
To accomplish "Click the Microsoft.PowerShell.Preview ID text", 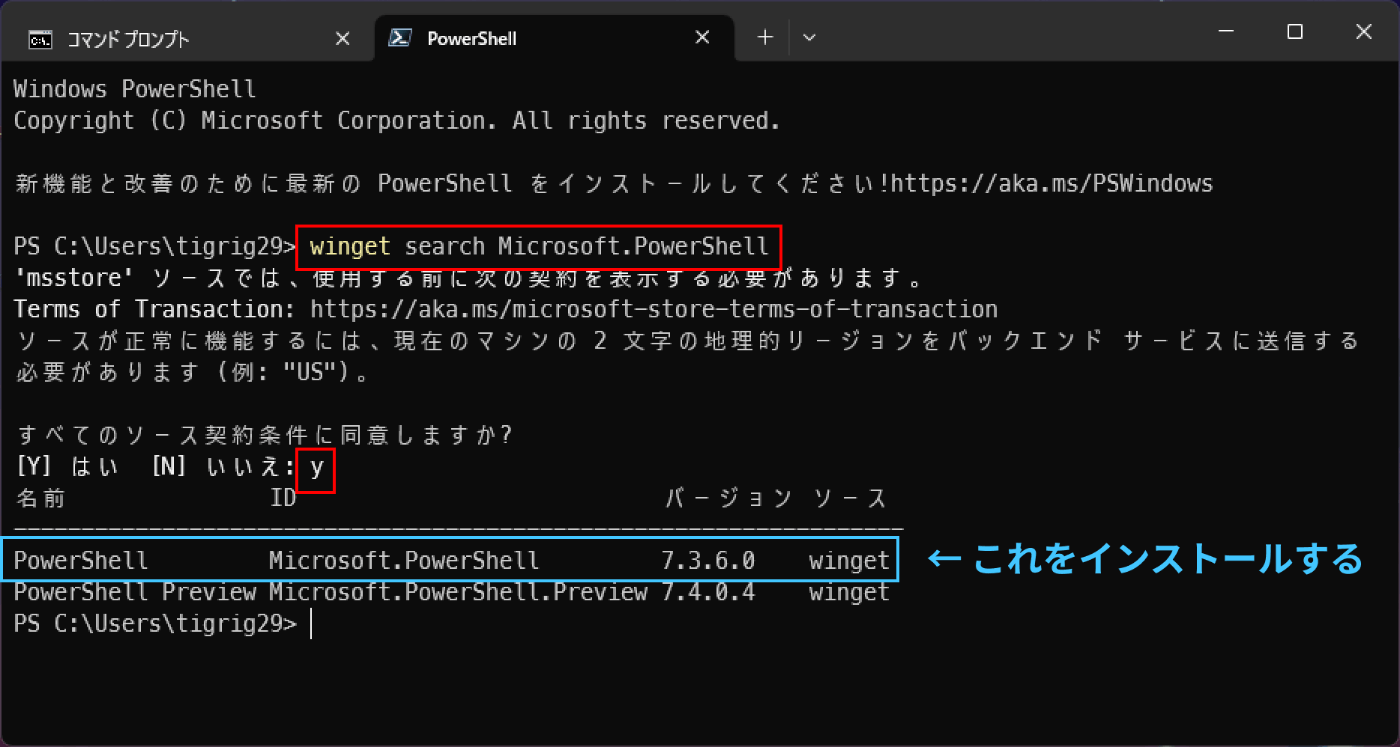I will (458, 592).
